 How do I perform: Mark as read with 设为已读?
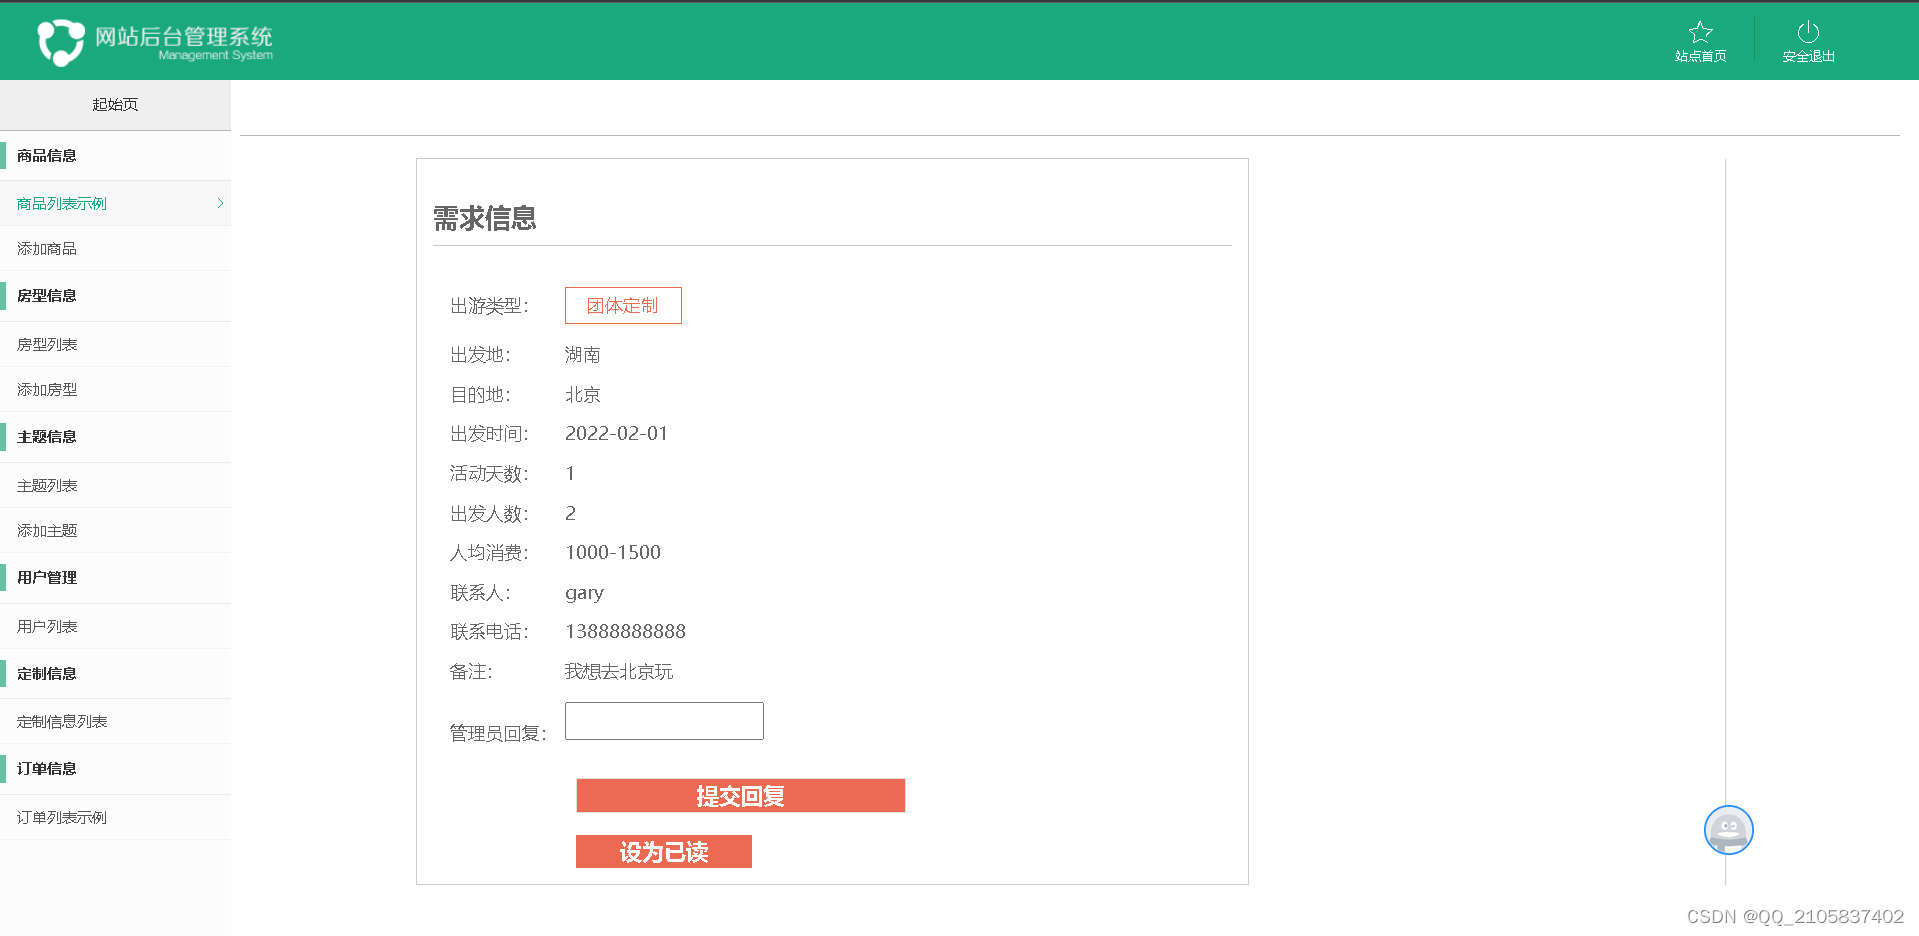click(x=664, y=852)
